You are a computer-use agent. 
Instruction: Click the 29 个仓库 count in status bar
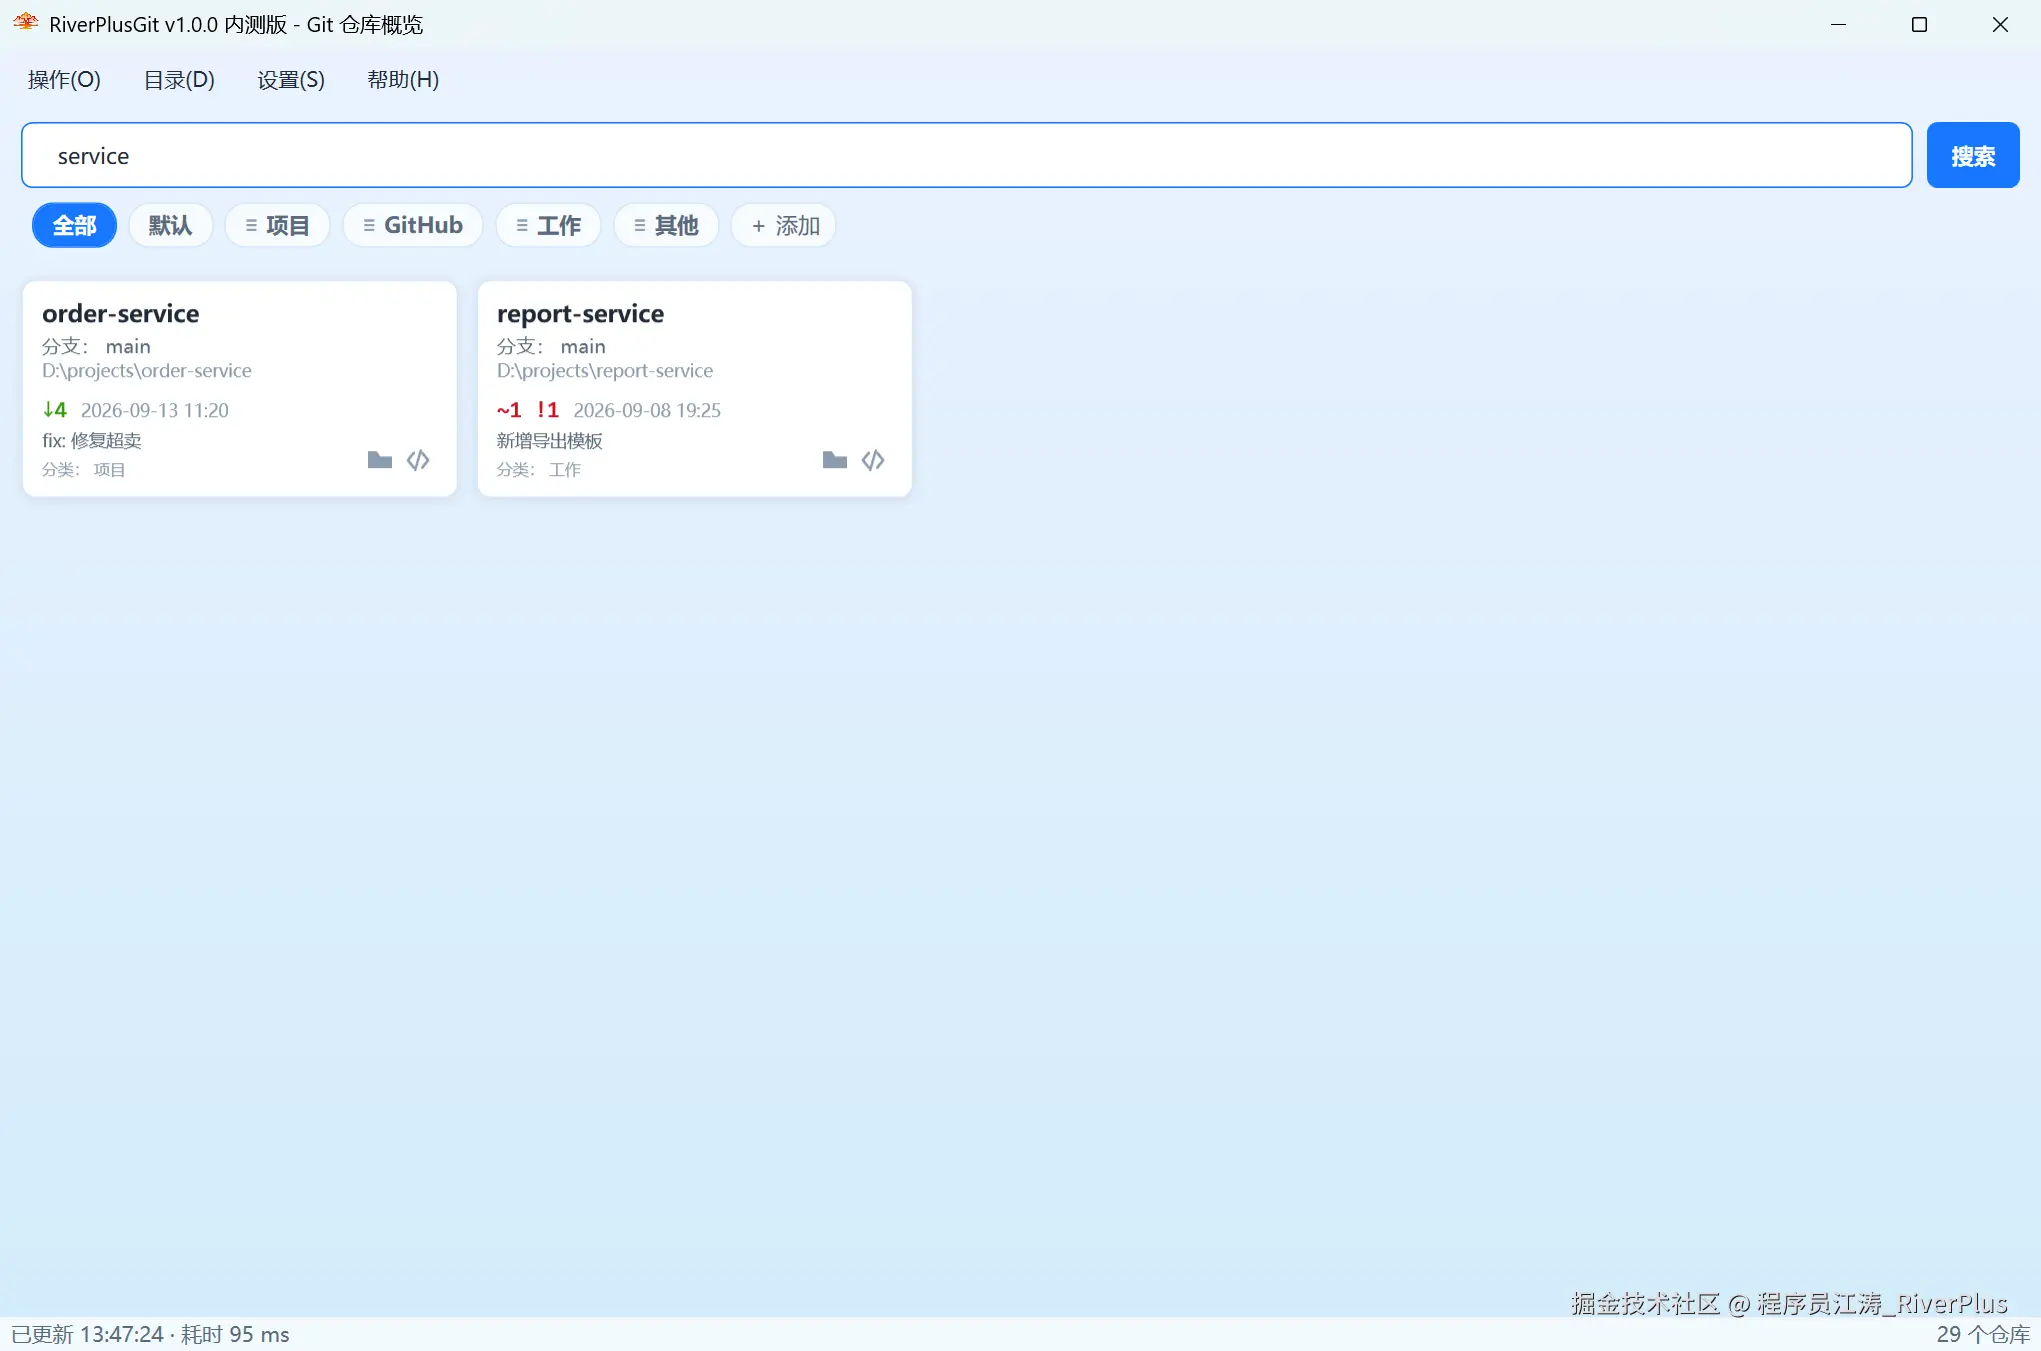(x=1984, y=1335)
